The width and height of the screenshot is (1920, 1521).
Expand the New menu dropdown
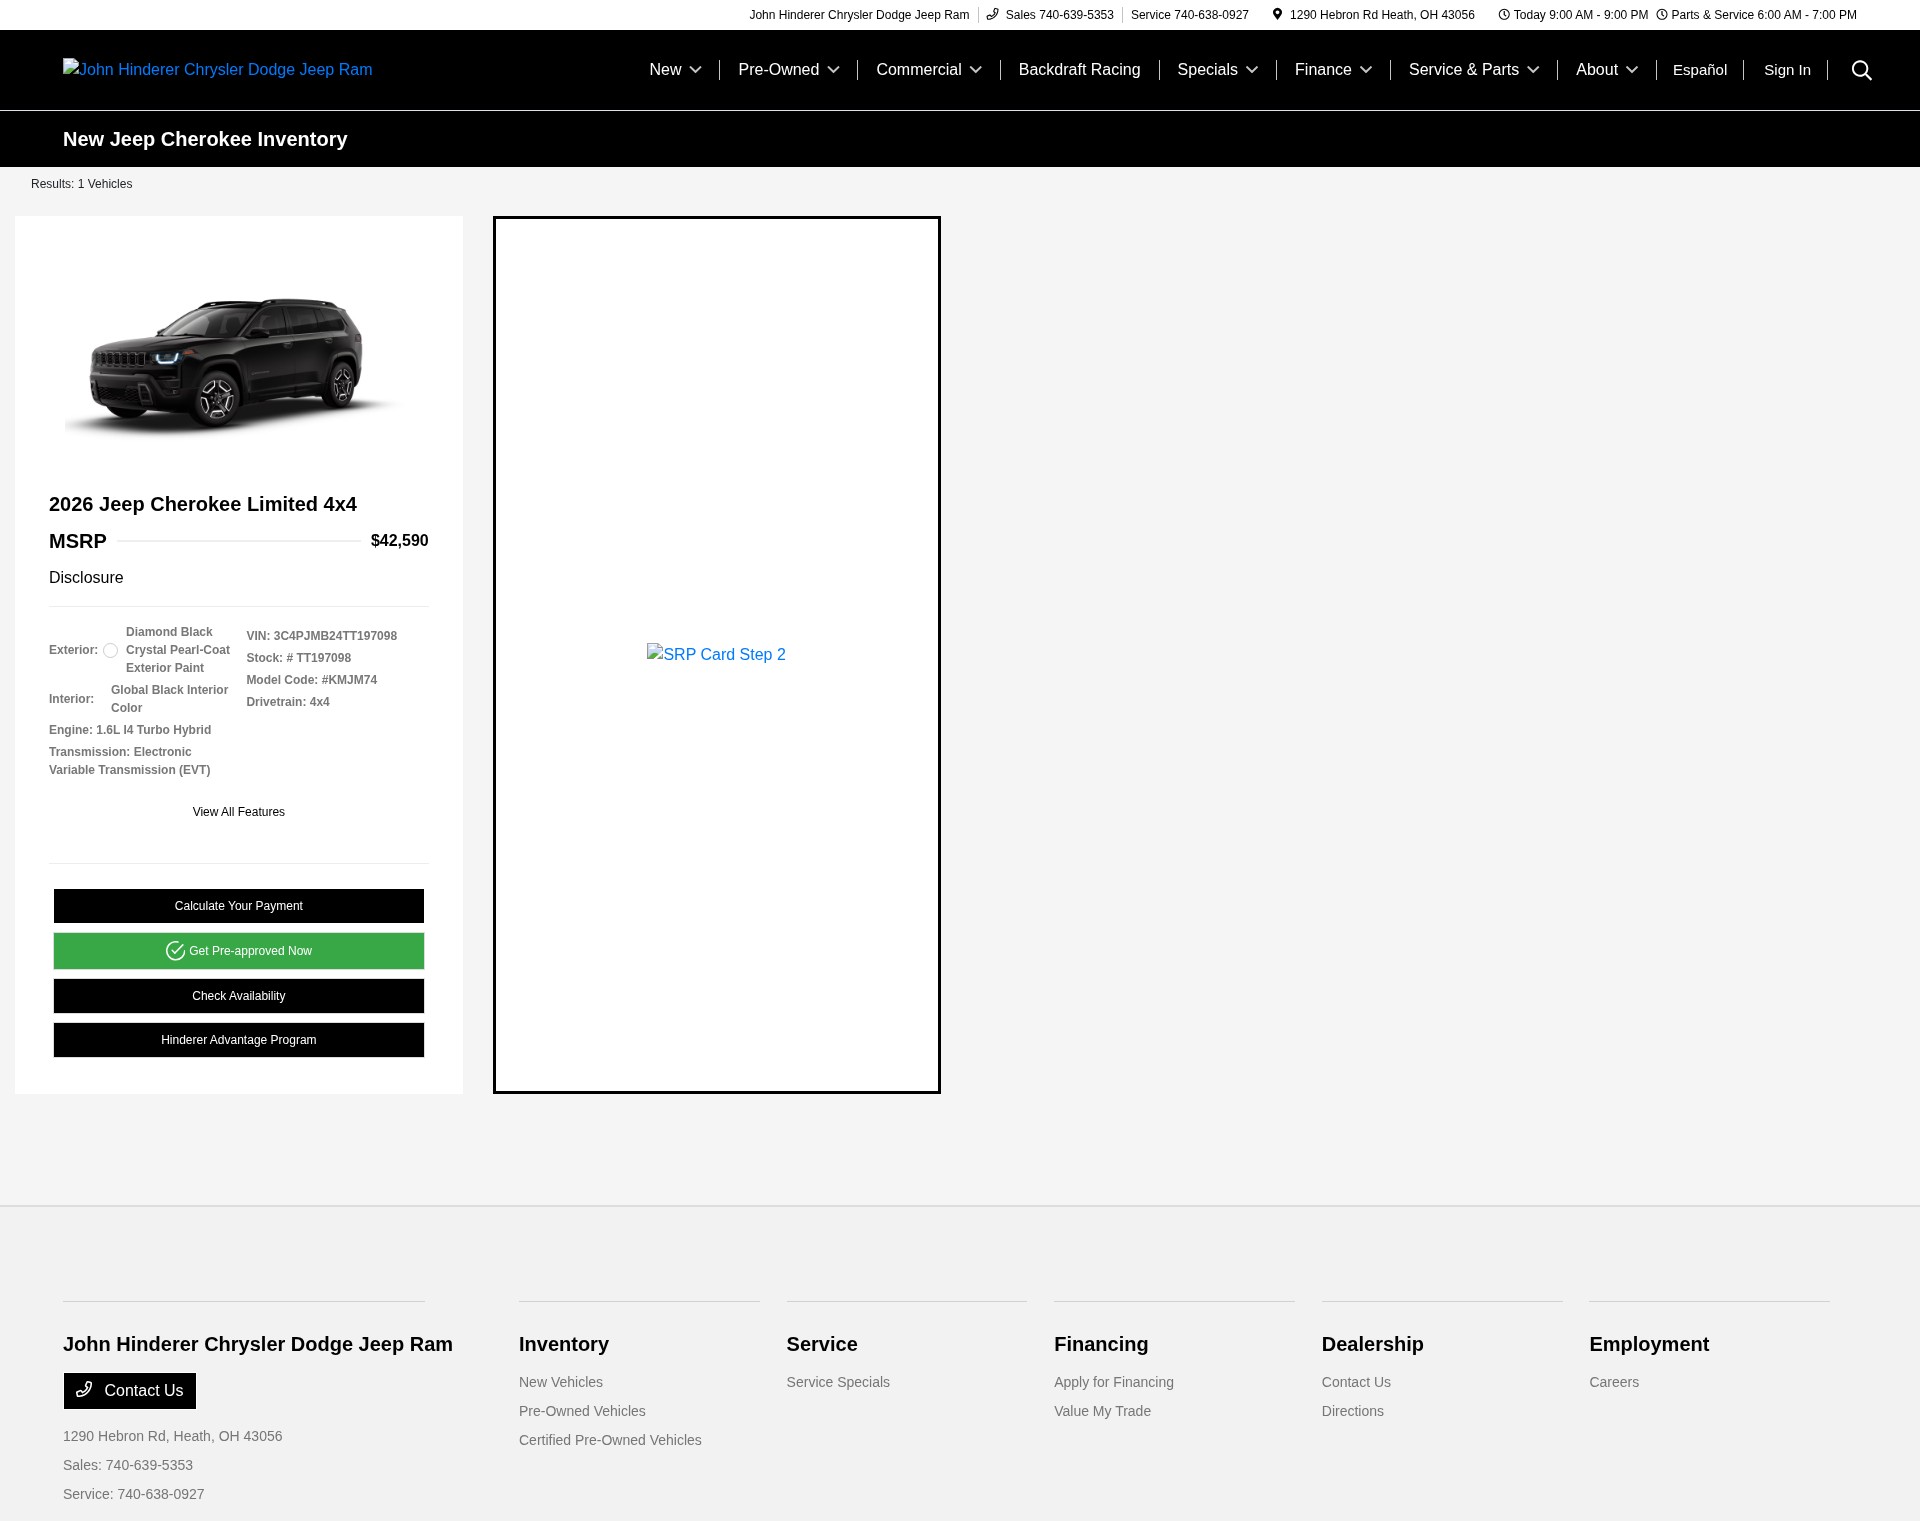675,70
